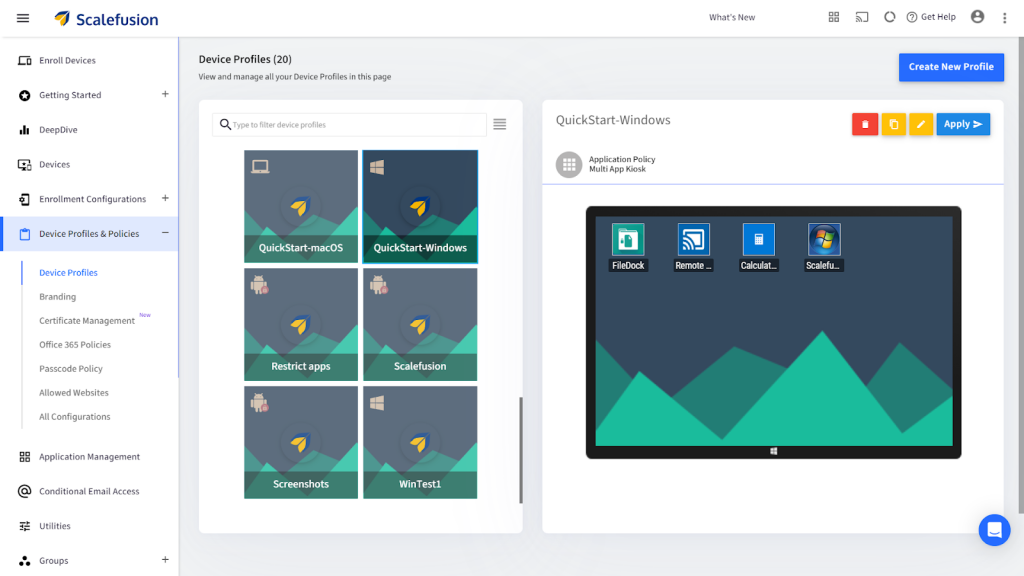Viewport: 1024px width, 576px height.
Task: Select the Screenshots profile card
Action: point(301,443)
